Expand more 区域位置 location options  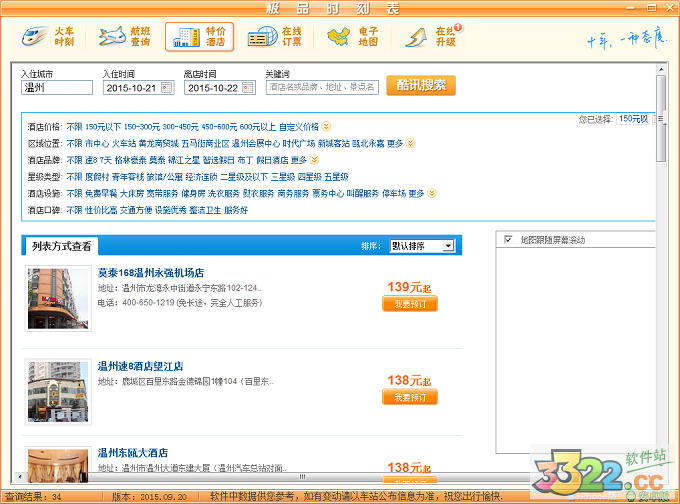(410, 143)
